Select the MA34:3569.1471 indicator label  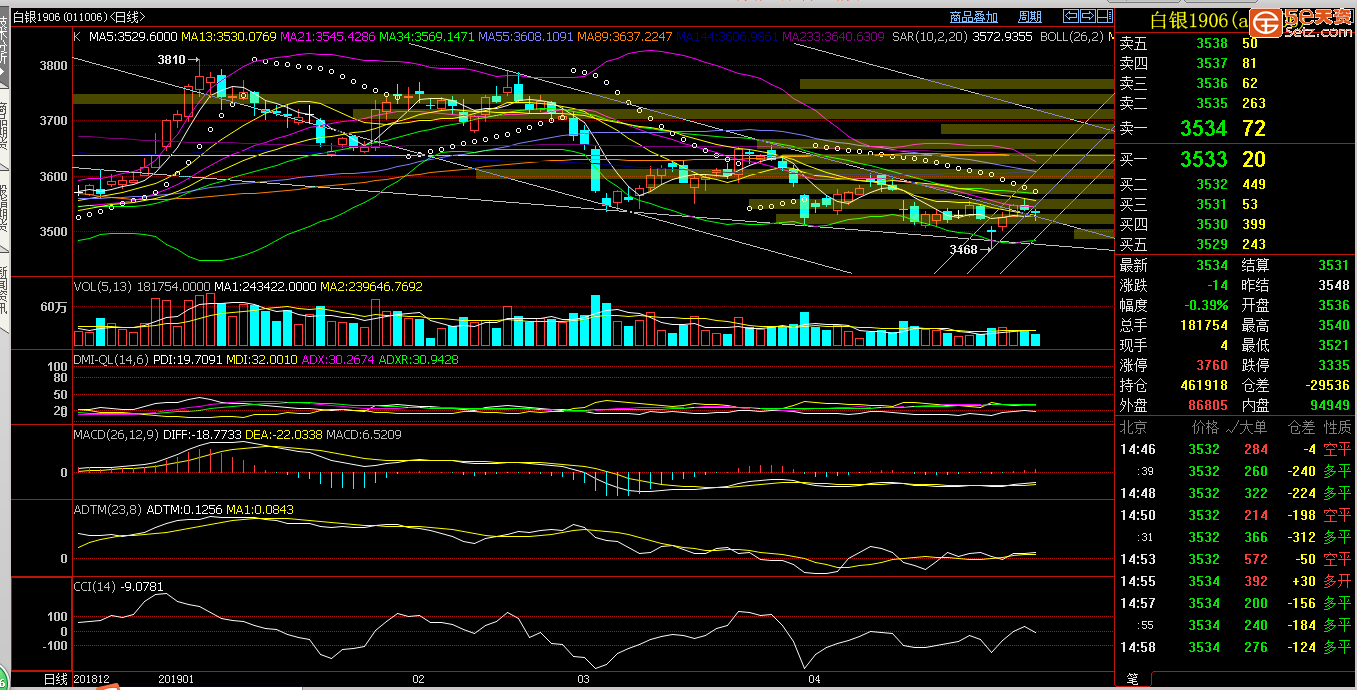point(427,37)
